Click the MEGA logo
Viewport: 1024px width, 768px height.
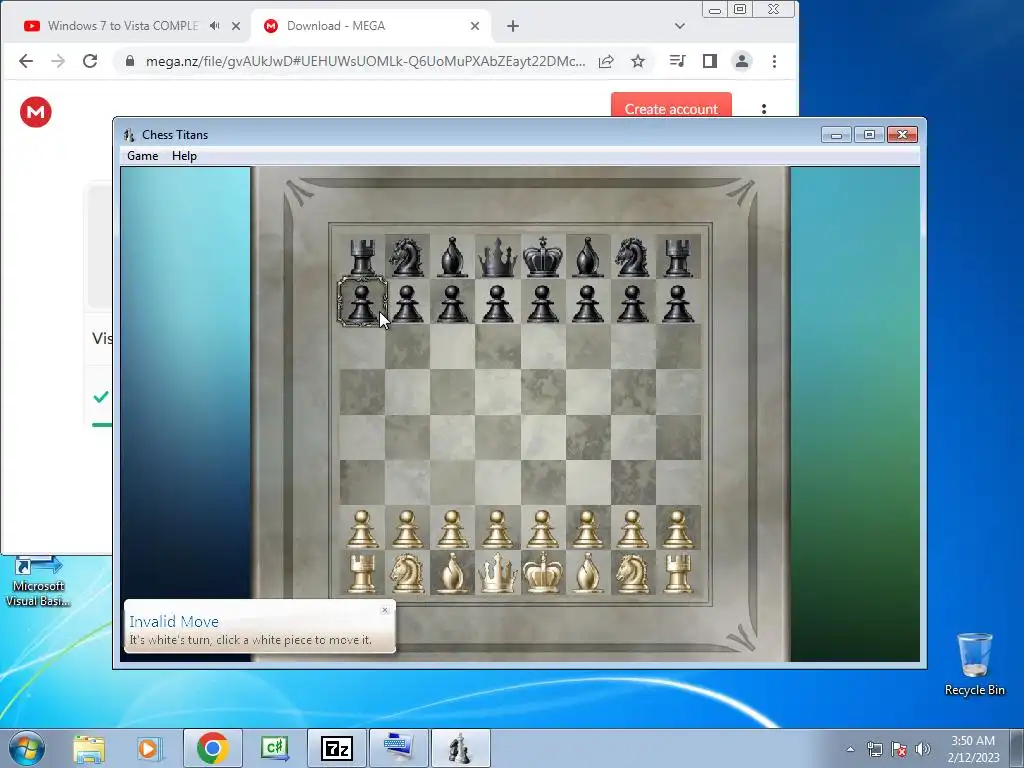click(36, 112)
